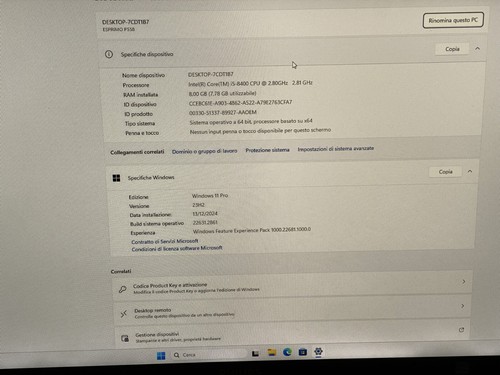Select the Intel Core i5-8400 processor value
This screenshot has height=375, width=500.
(x=250, y=83)
